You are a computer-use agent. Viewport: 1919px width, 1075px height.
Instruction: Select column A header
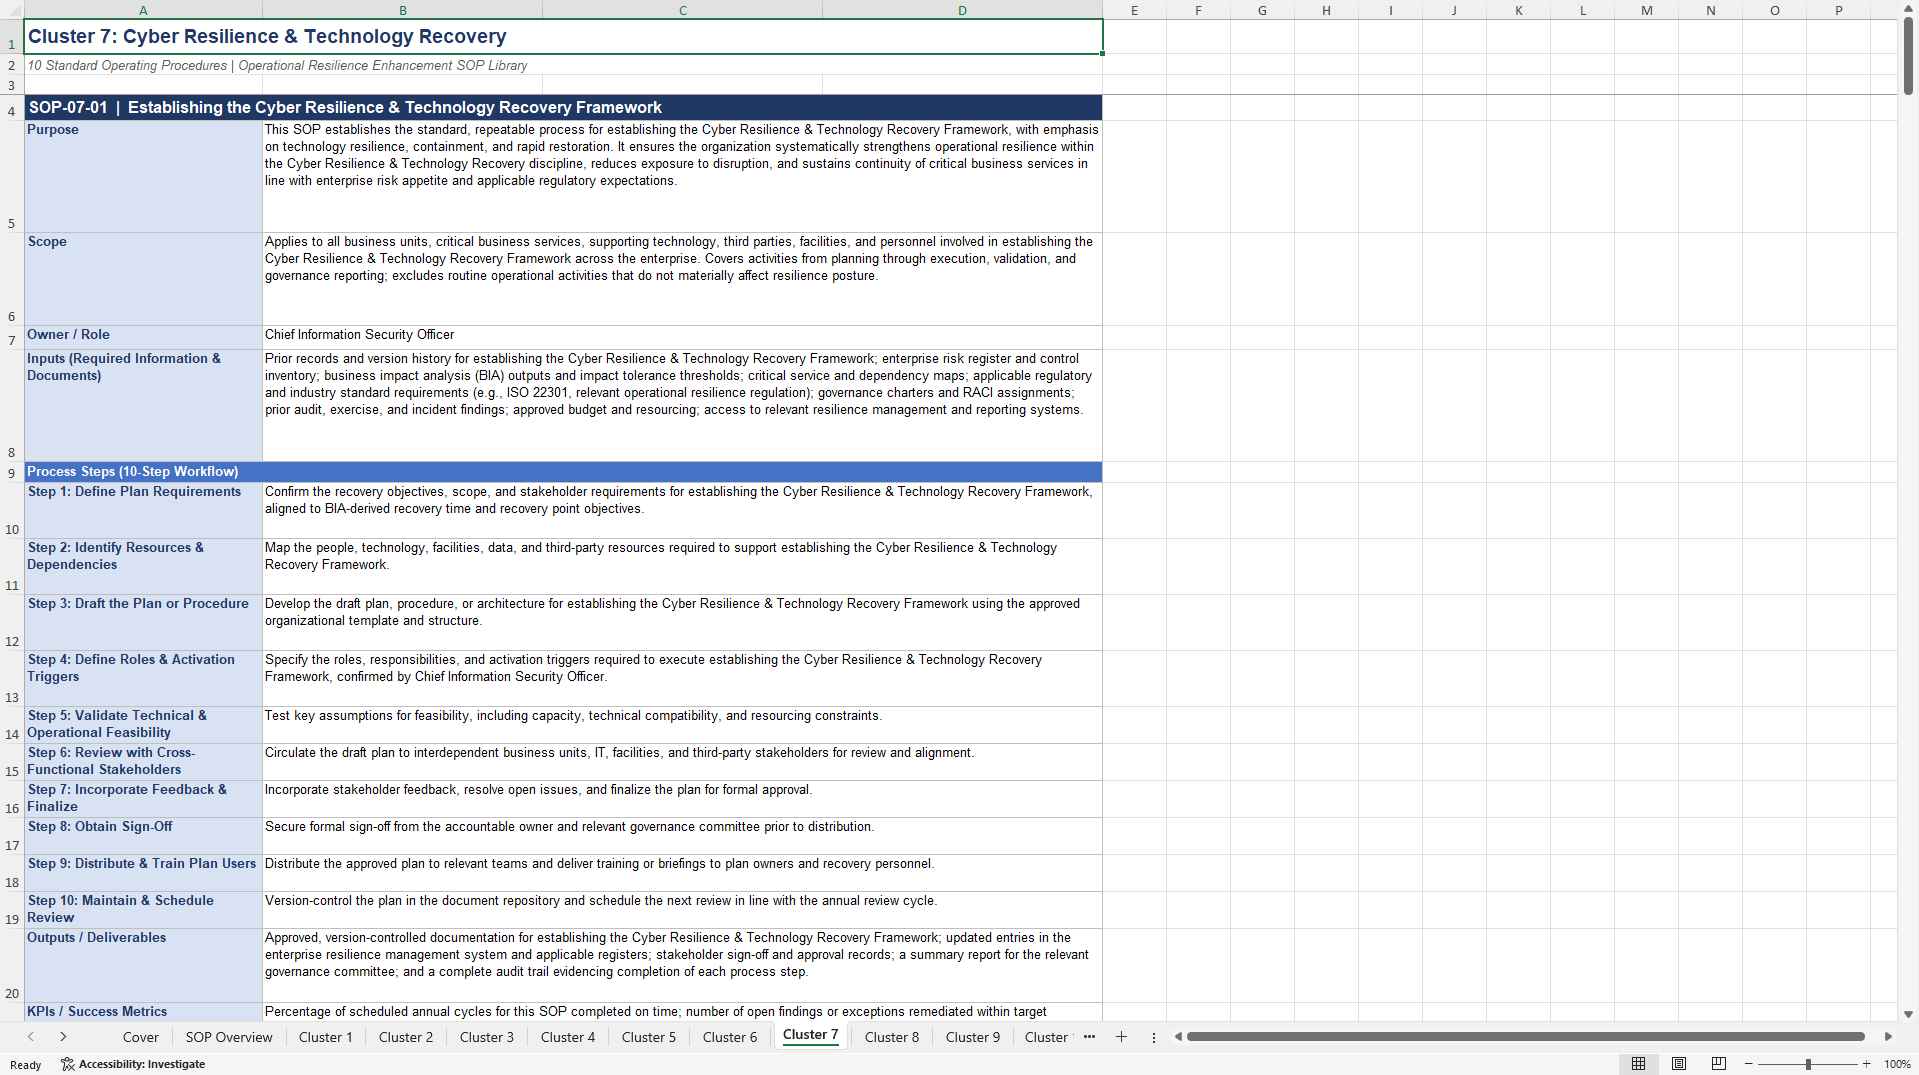pos(143,10)
